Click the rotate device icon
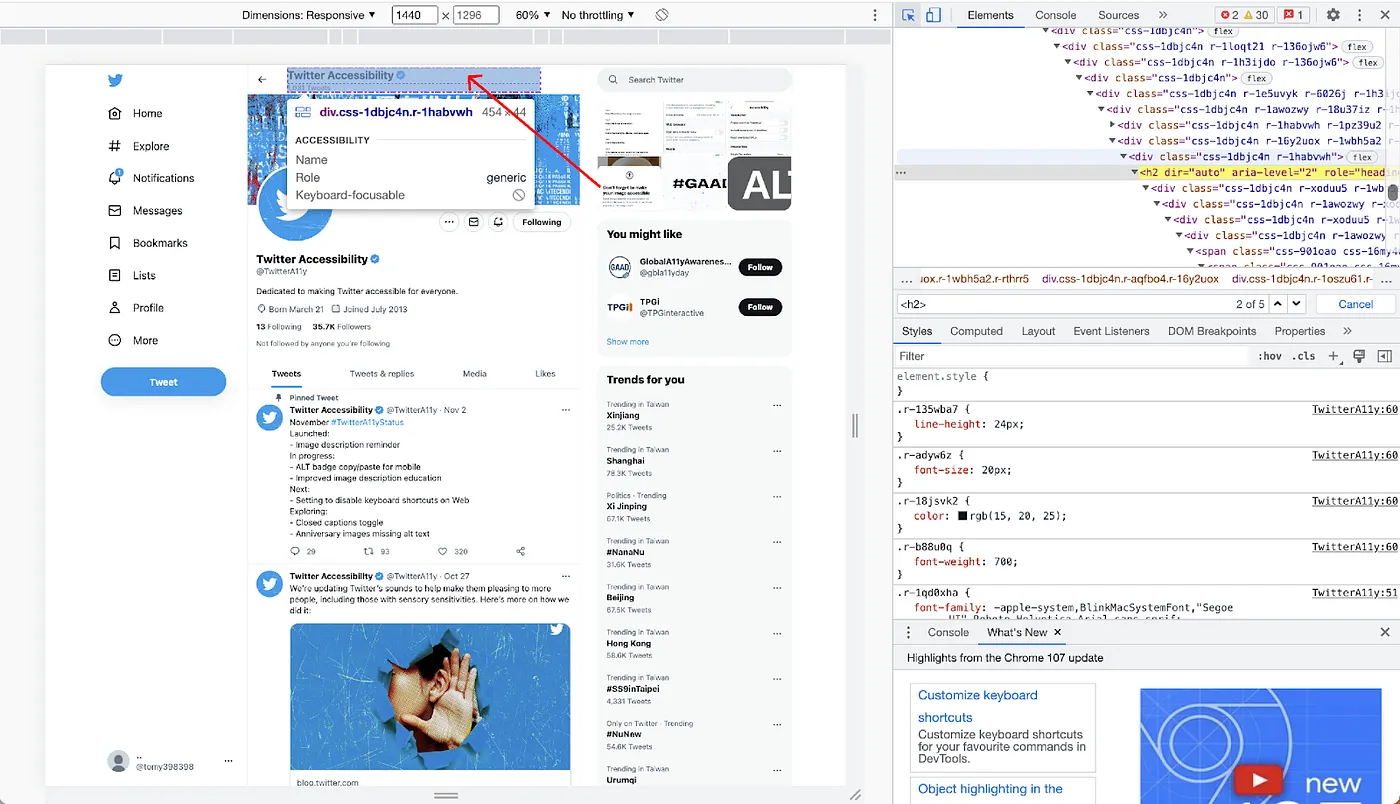The height and width of the screenshot is (804, 1400). (662, 15)
